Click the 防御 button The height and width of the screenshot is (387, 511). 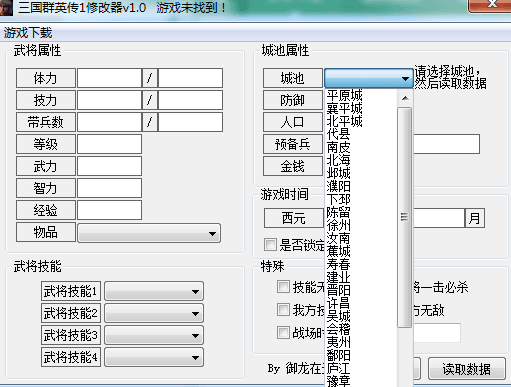pyautogui.click(x=293, y=100)
